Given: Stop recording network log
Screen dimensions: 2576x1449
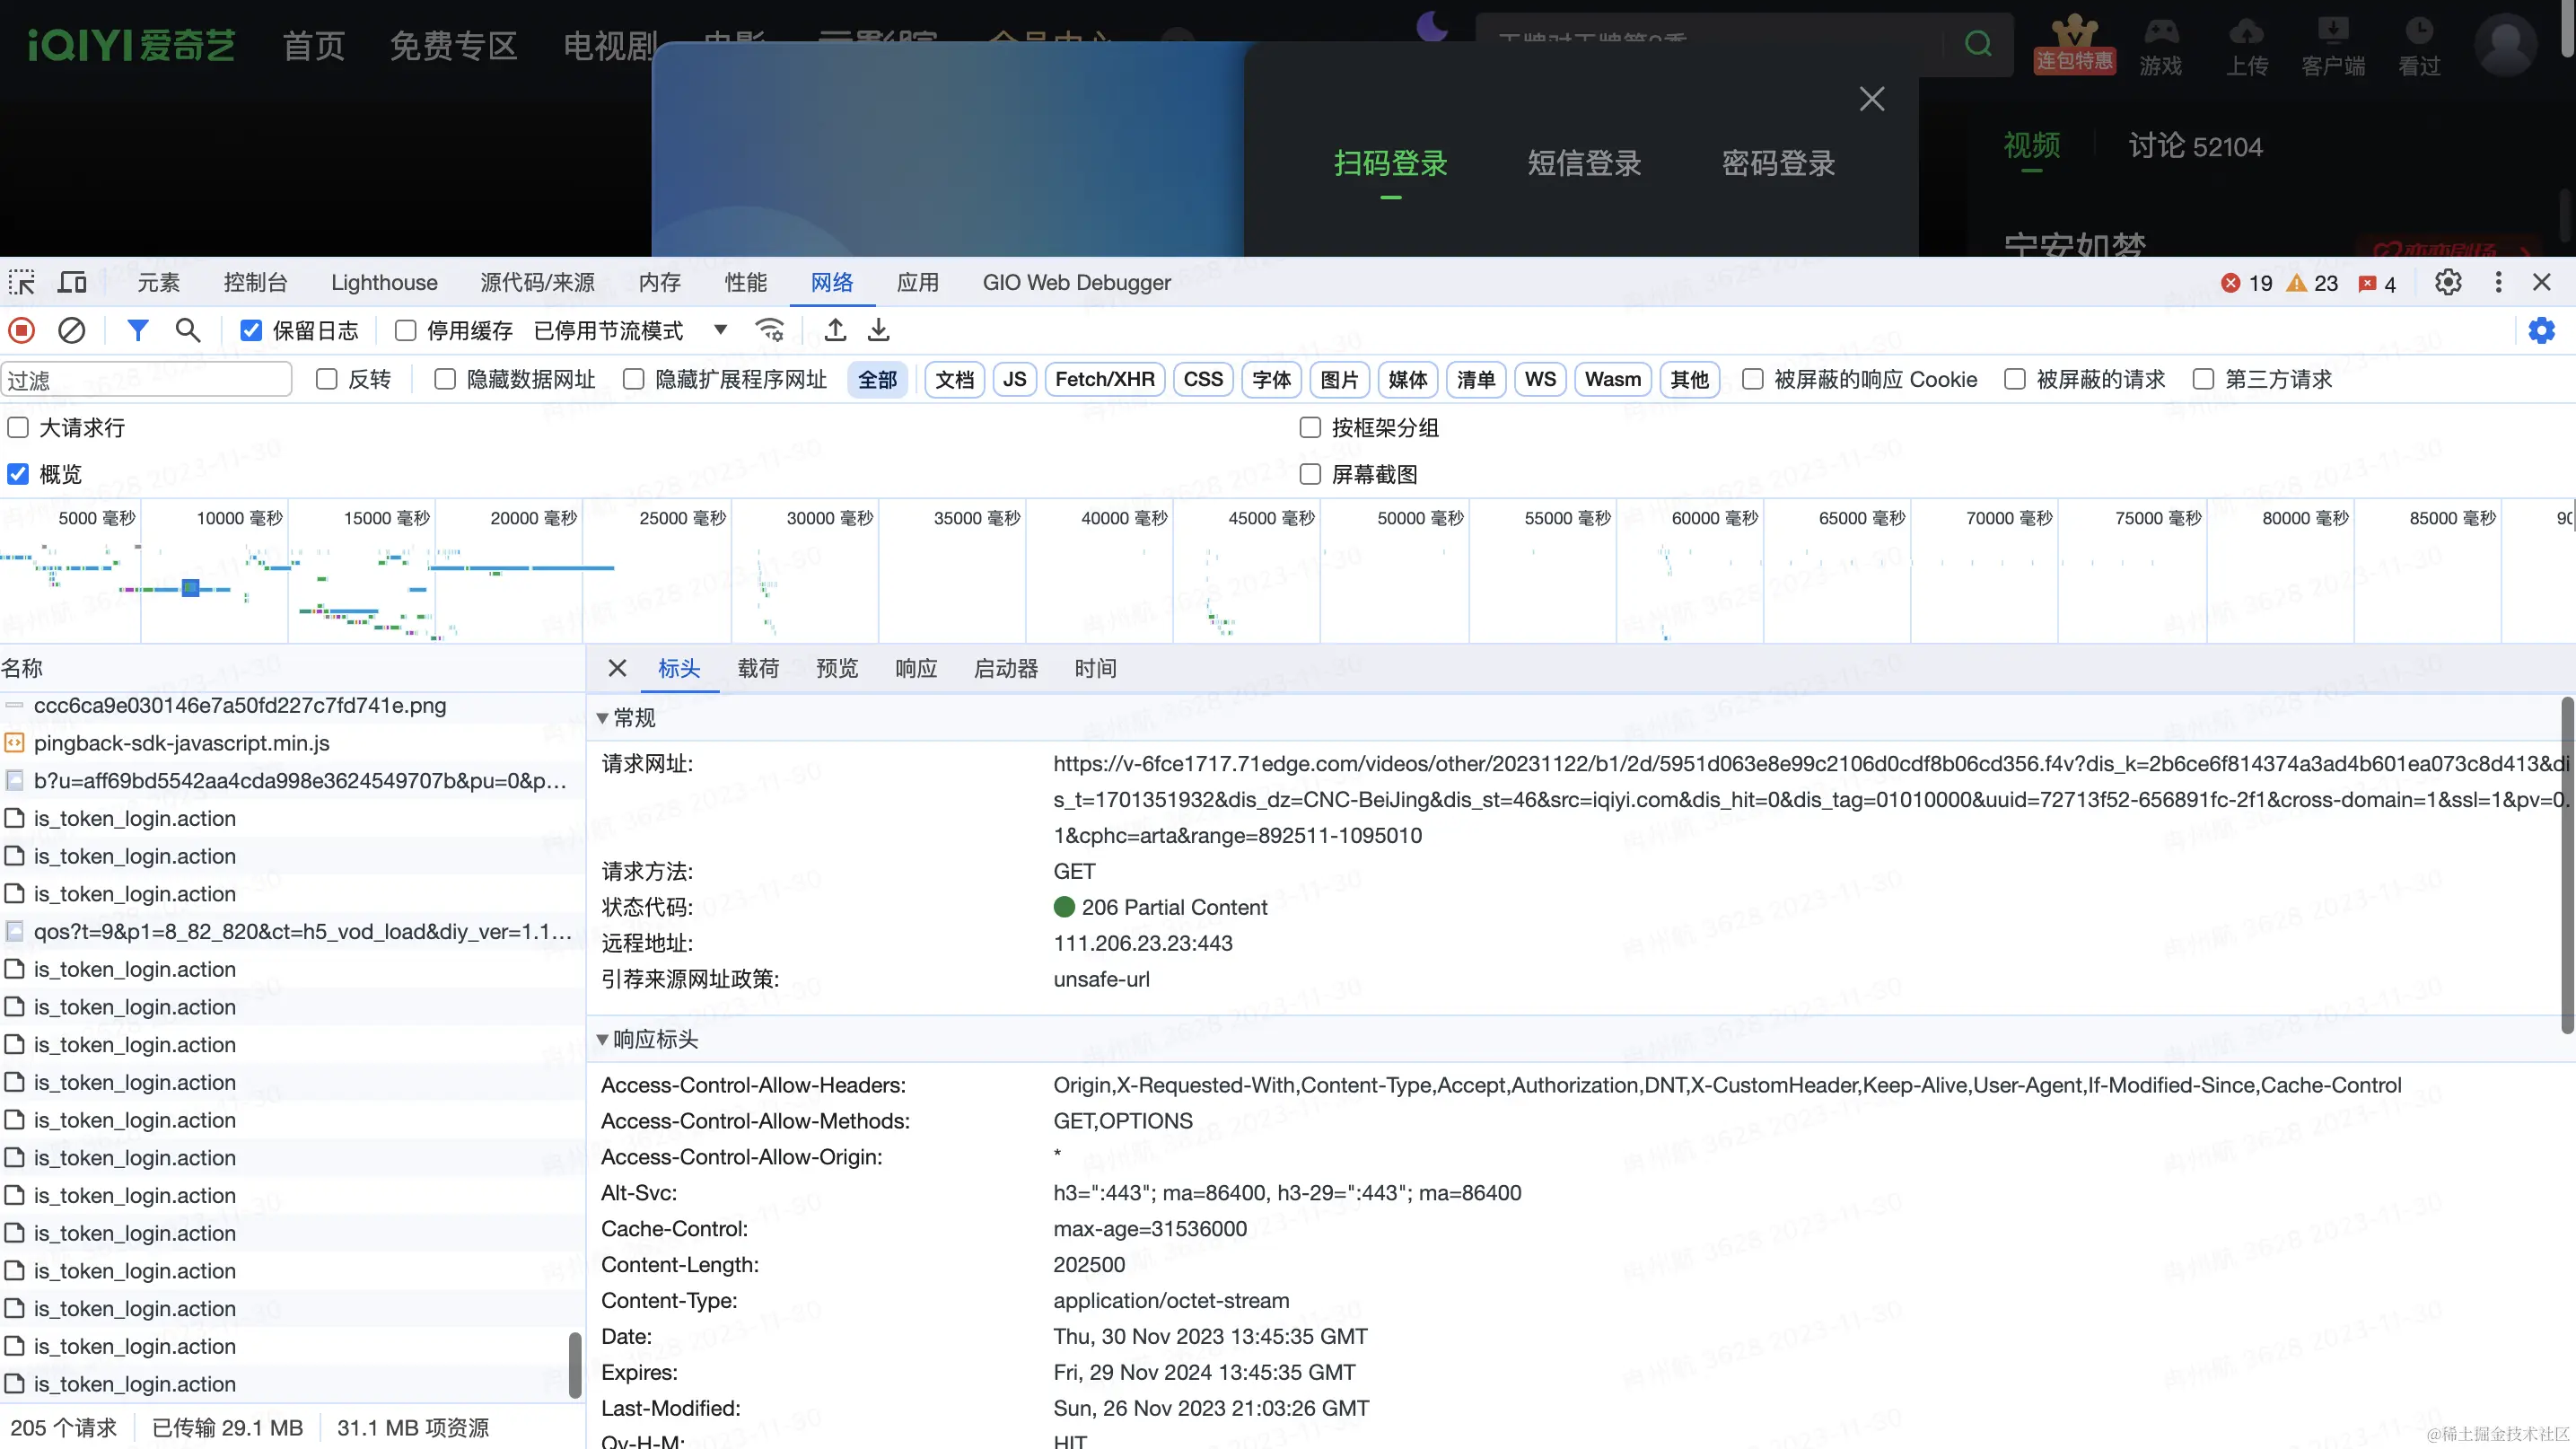Looking at the screenshot, I should pos(22,330).
